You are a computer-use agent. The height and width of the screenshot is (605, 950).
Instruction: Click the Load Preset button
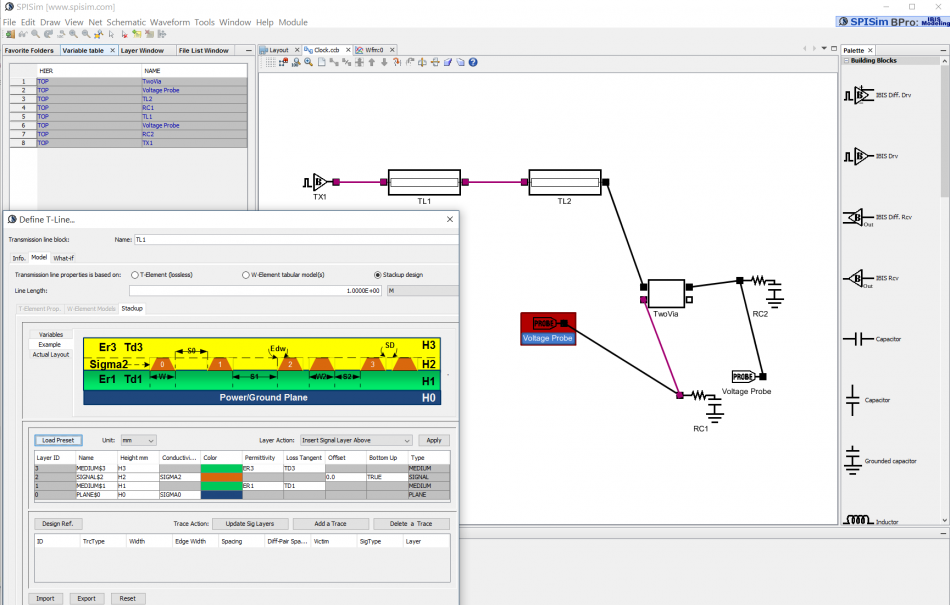[x=58, y=440]
